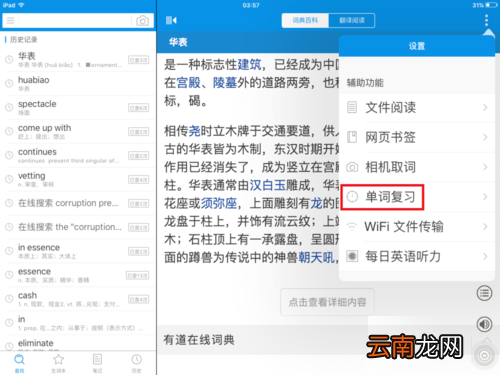Open history entry huabiao
This screenshot has width=500, height=375.
(78, 84)
